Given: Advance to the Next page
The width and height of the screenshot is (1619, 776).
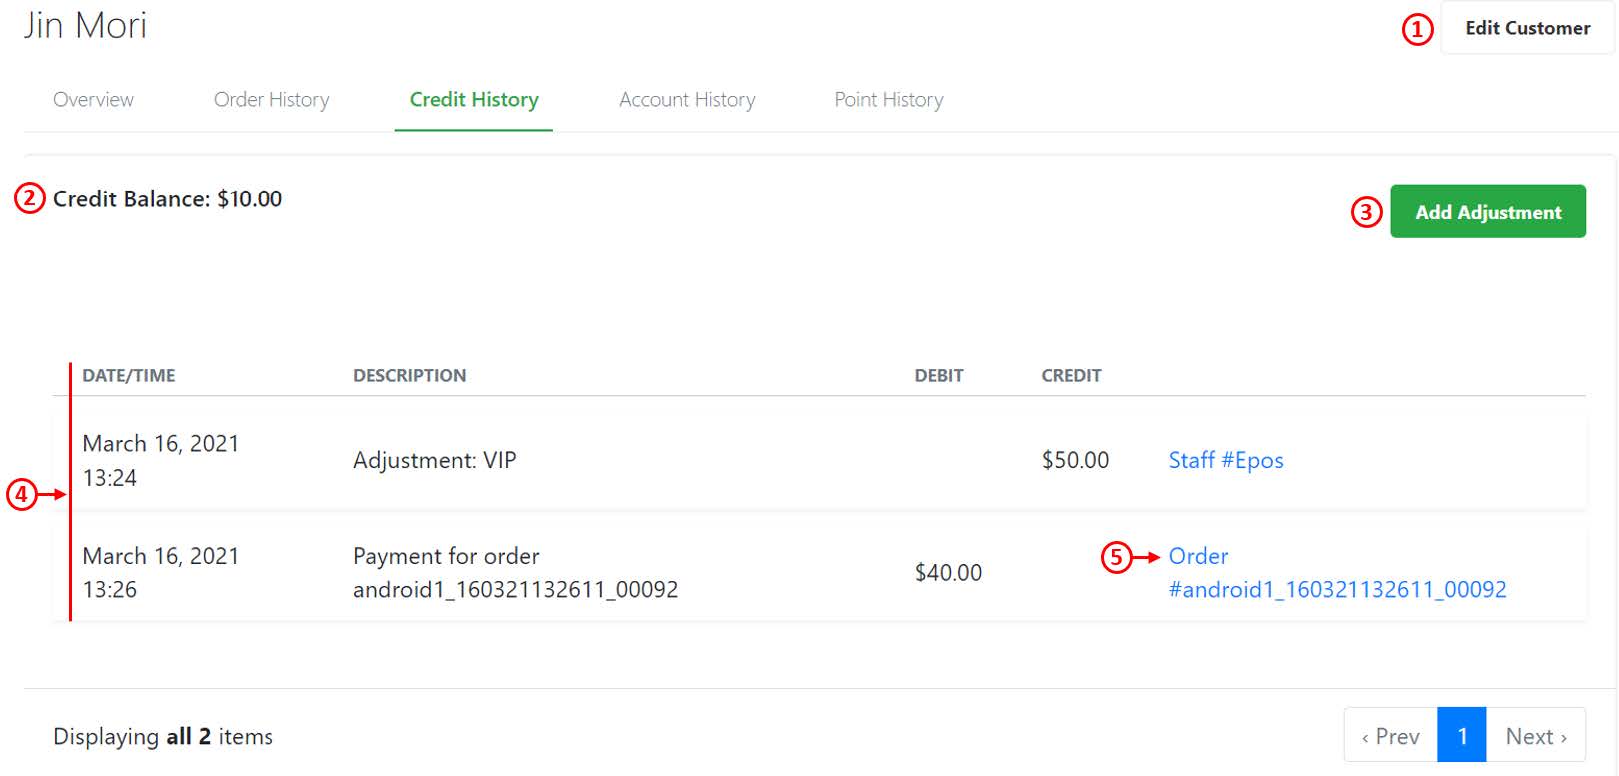Looking at the screenshot, I should 1536,736.
